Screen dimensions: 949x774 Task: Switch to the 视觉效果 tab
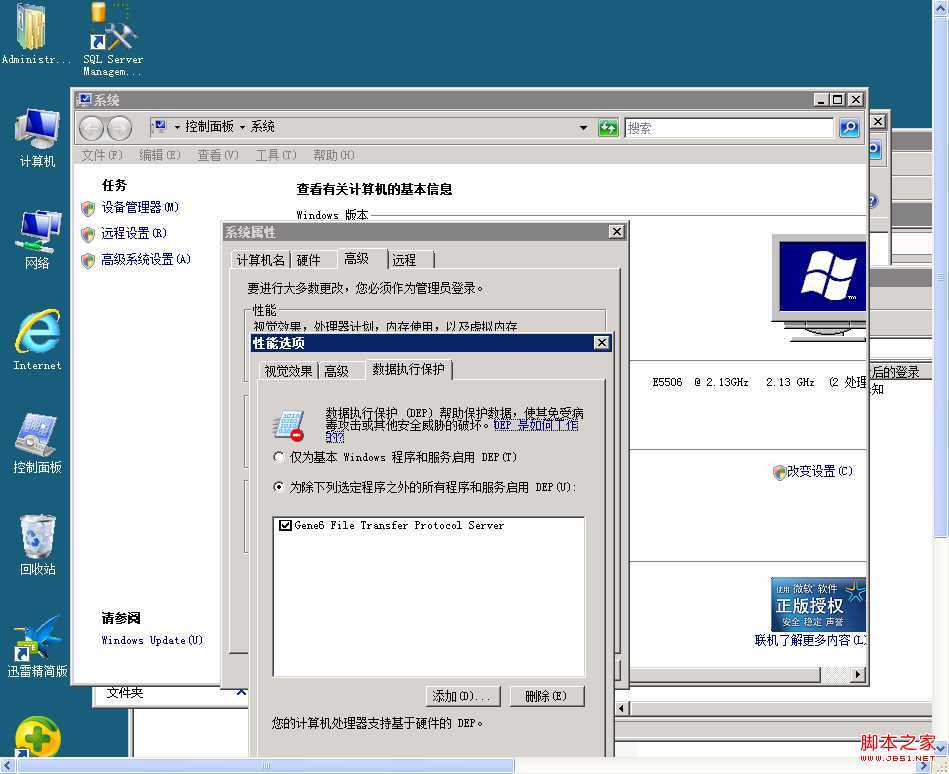tap(287, 370)
